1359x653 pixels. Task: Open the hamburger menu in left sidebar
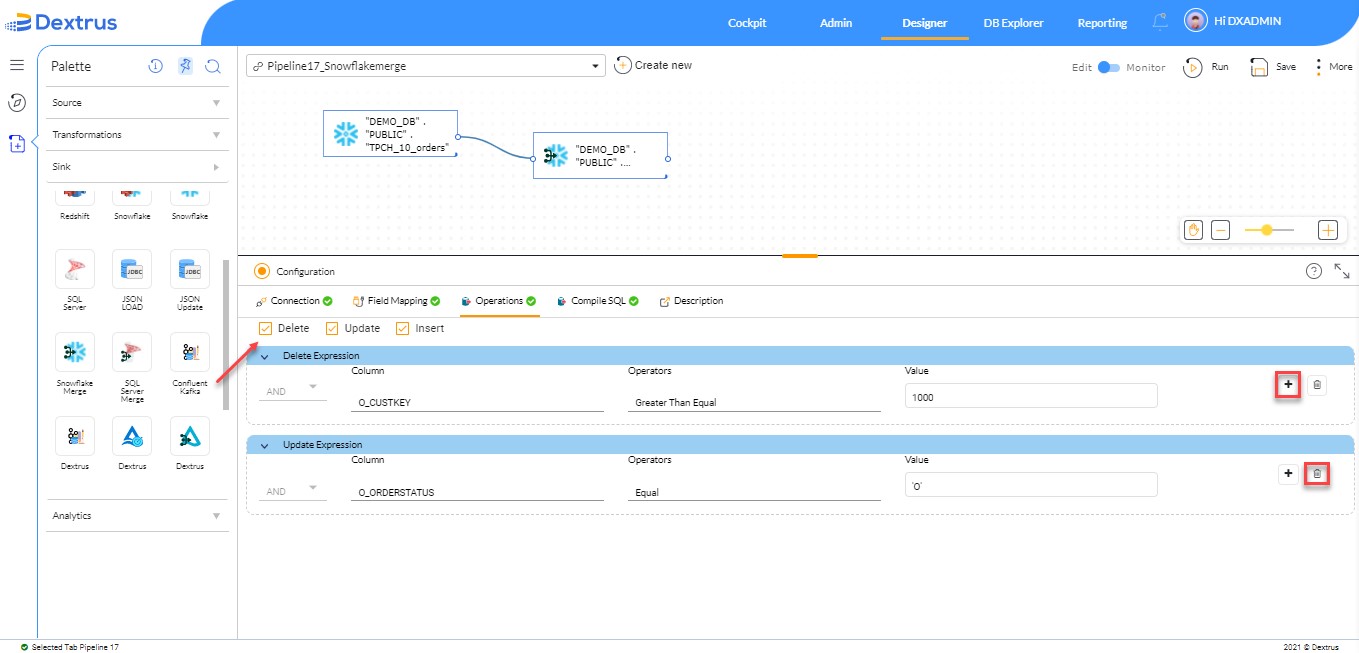(17, 65)
